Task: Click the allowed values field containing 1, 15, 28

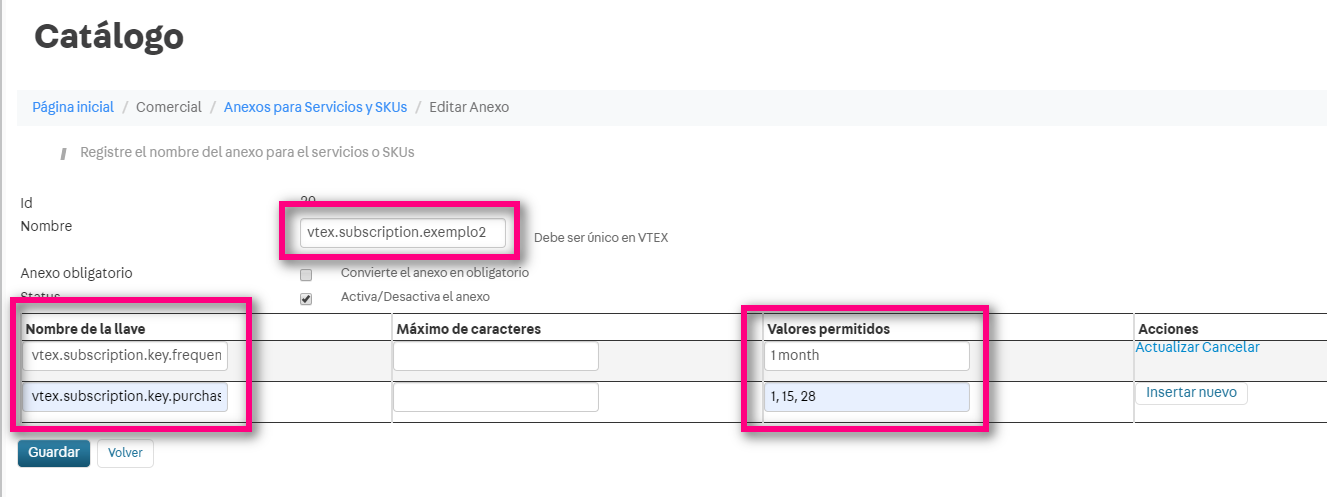Action: coord(865,397)
